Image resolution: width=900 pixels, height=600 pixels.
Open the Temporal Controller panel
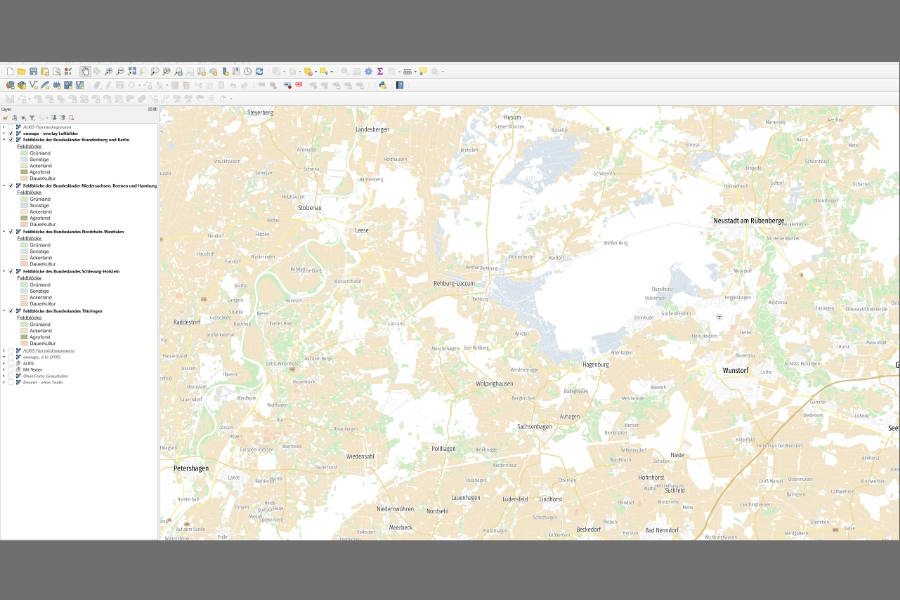(x=247, y=71)
